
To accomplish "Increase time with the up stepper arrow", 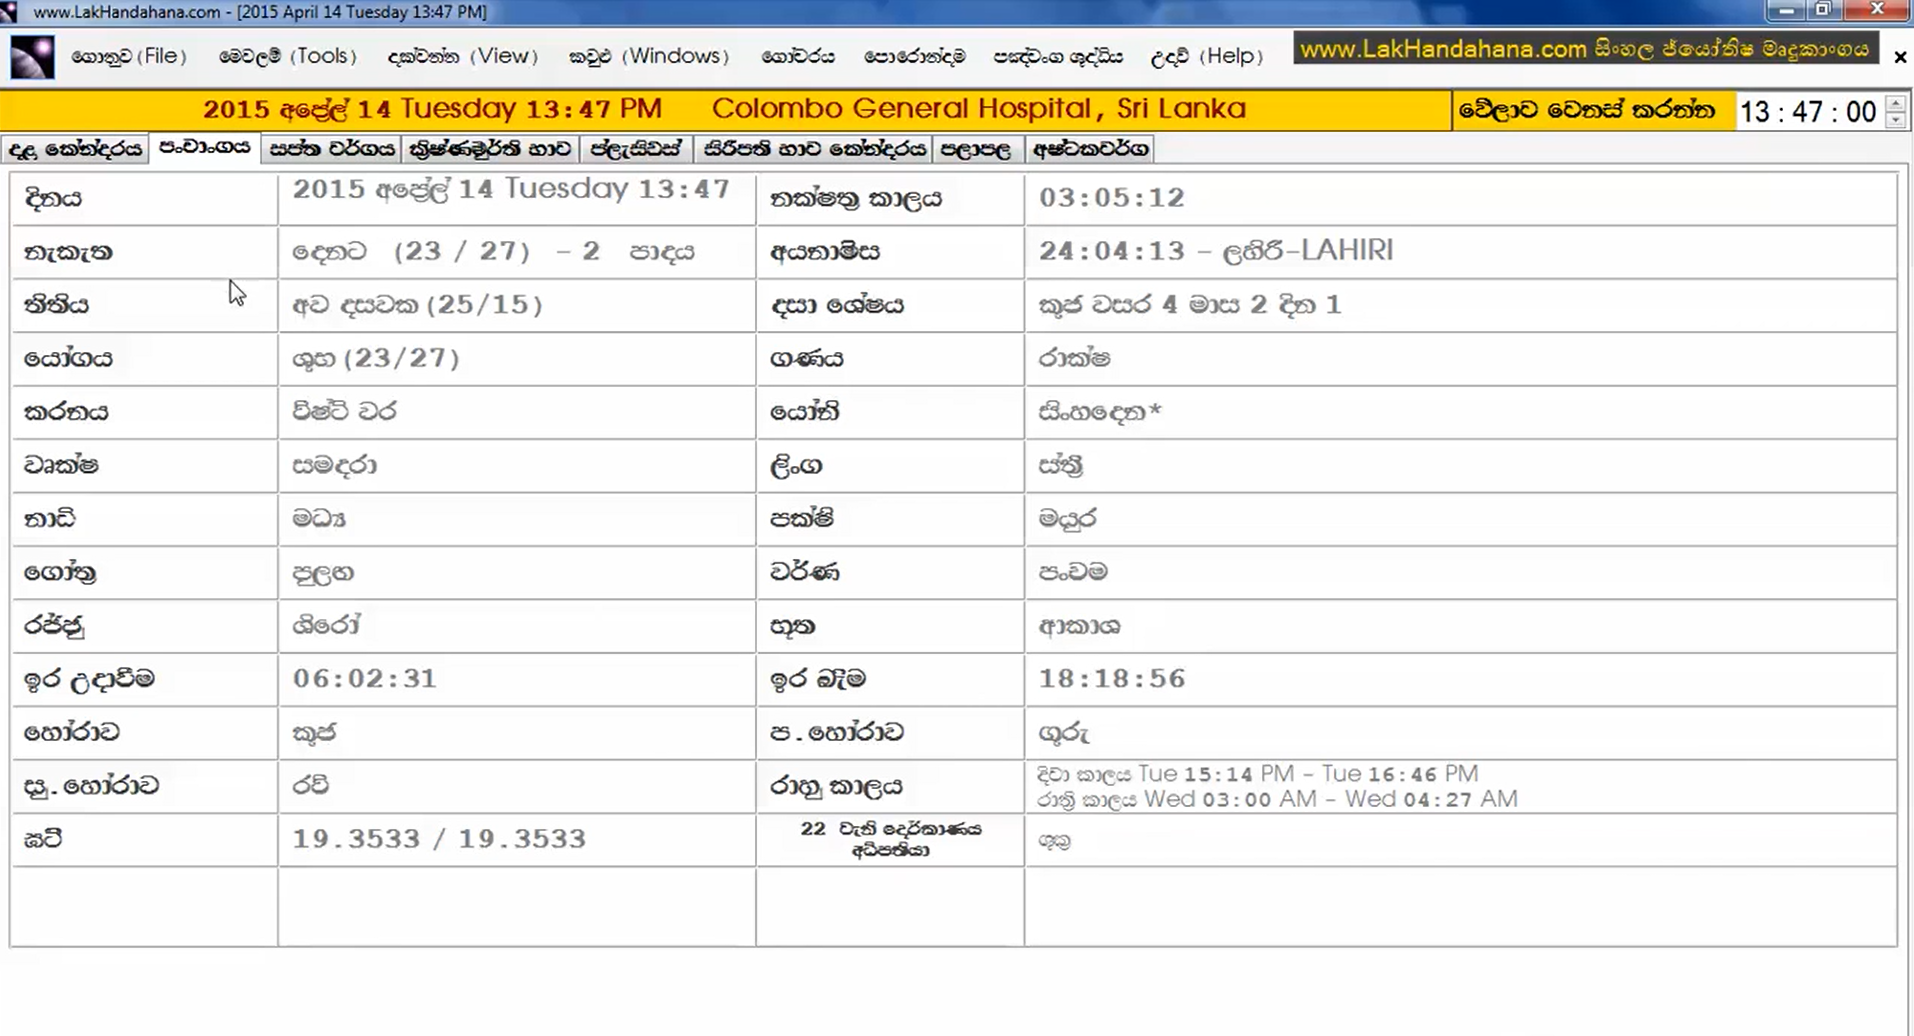I will click(x=1895, y=103).
